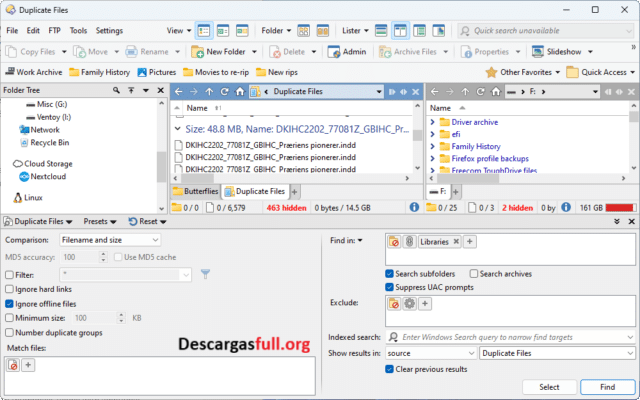This screenshot has width=640, height=400.
Task: Collapse the Size: 48.8 MB duplicate group
Action: click(177, 129)
